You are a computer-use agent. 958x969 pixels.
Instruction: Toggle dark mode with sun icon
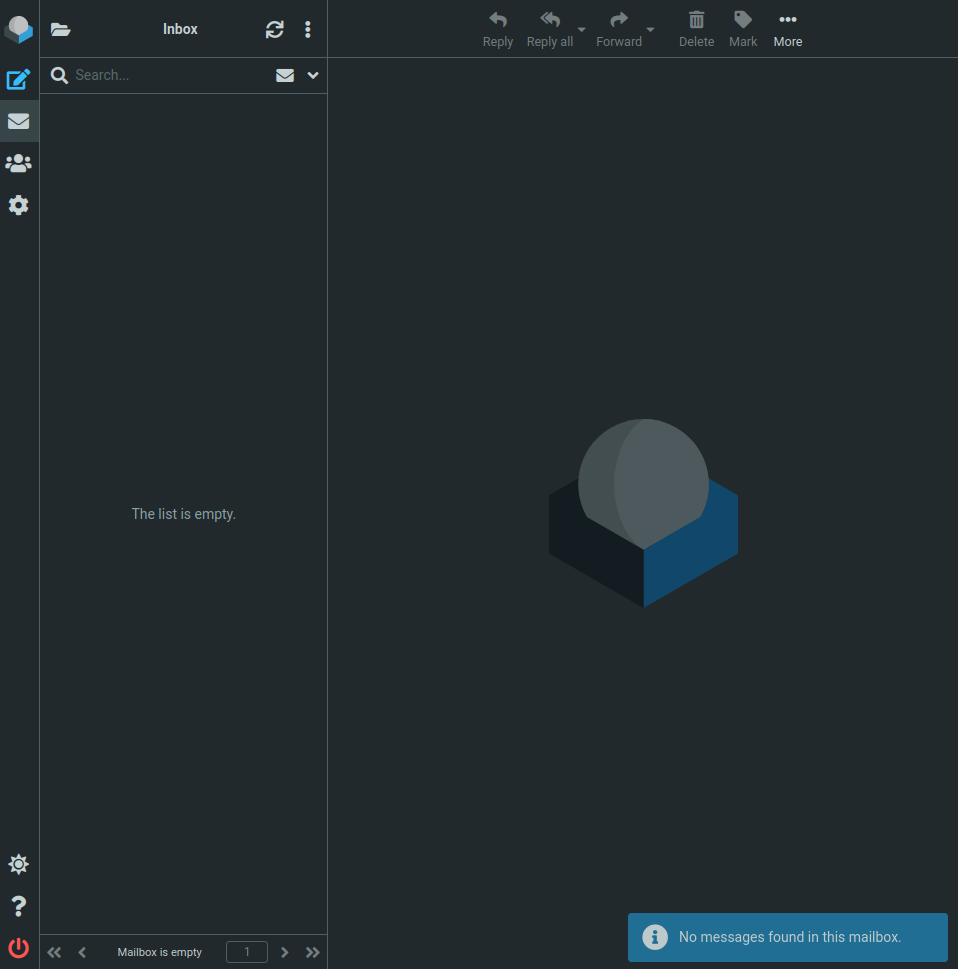[19, 865]
